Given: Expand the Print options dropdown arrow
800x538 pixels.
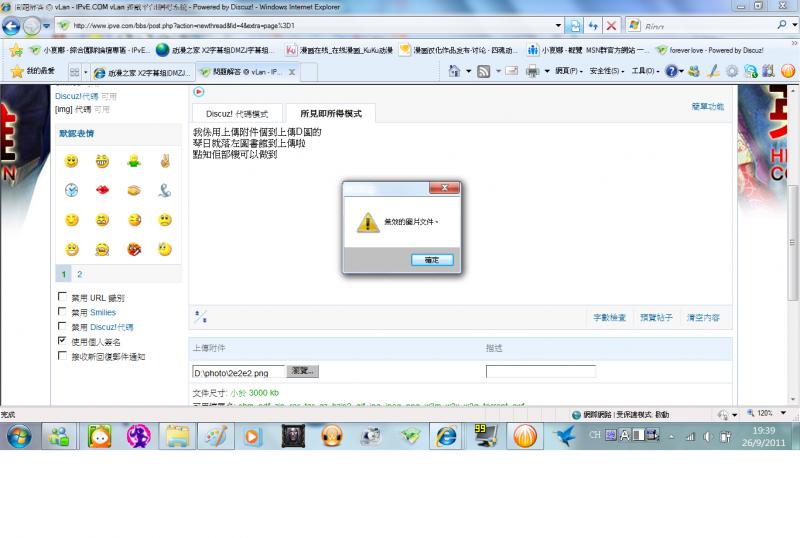Looking at the screenshot, I should point(547,71).
